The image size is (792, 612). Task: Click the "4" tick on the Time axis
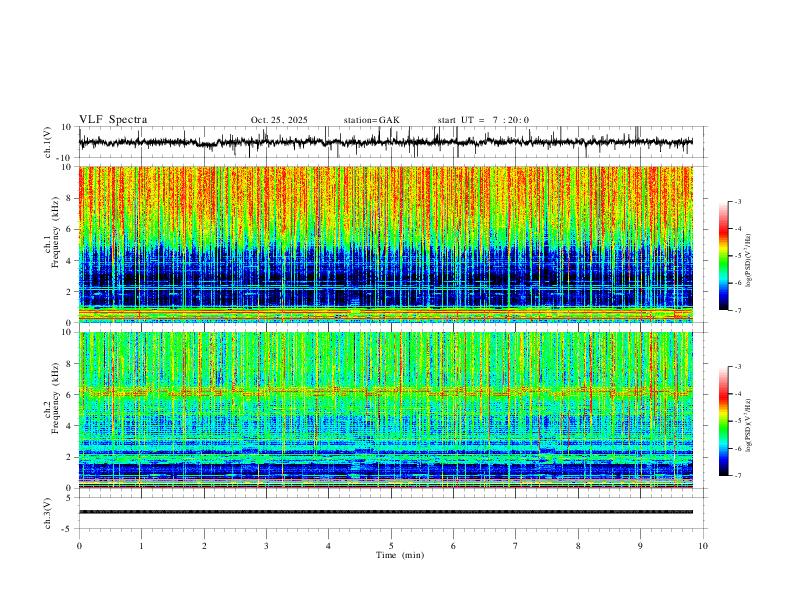[328, 546]
